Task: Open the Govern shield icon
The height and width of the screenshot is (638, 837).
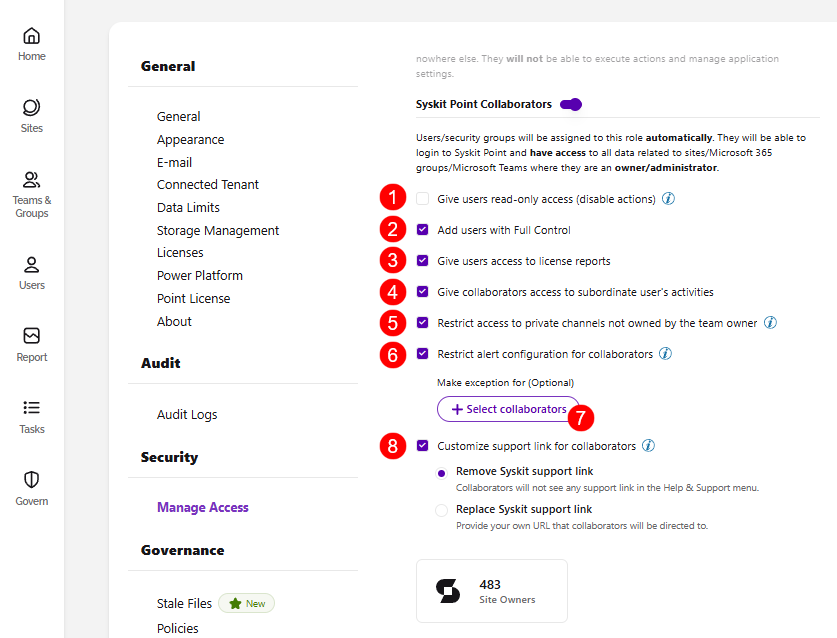Action: click(x=31, y=479)
